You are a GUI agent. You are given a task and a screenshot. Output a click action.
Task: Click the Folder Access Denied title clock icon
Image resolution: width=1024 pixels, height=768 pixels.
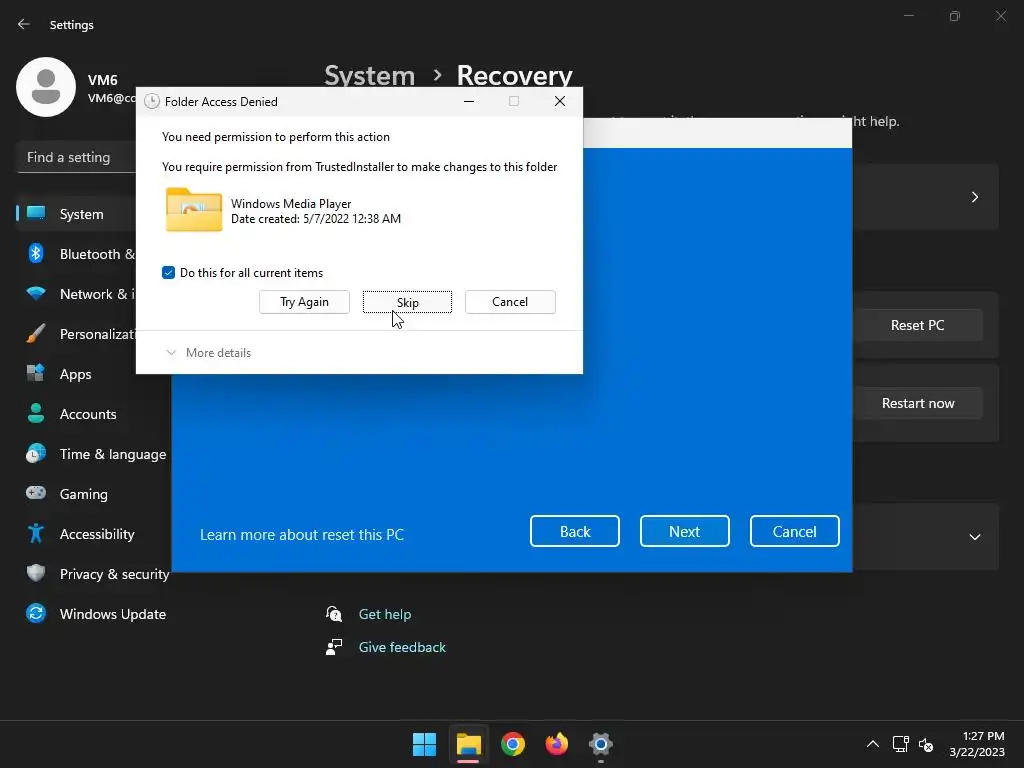152,101
